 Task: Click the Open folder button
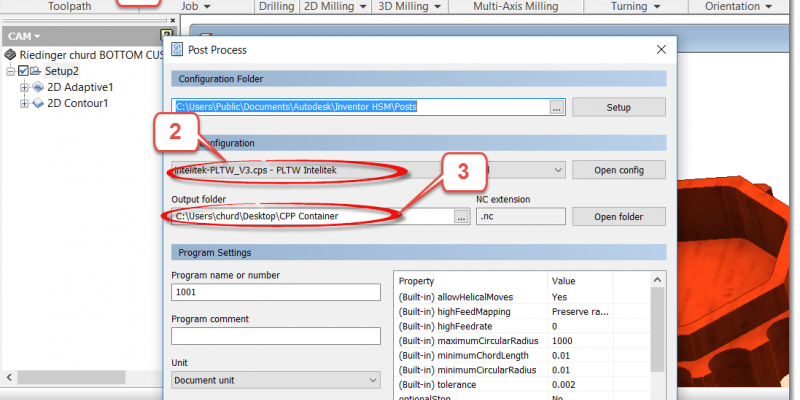pyautogui.click(x=617, y=216)
